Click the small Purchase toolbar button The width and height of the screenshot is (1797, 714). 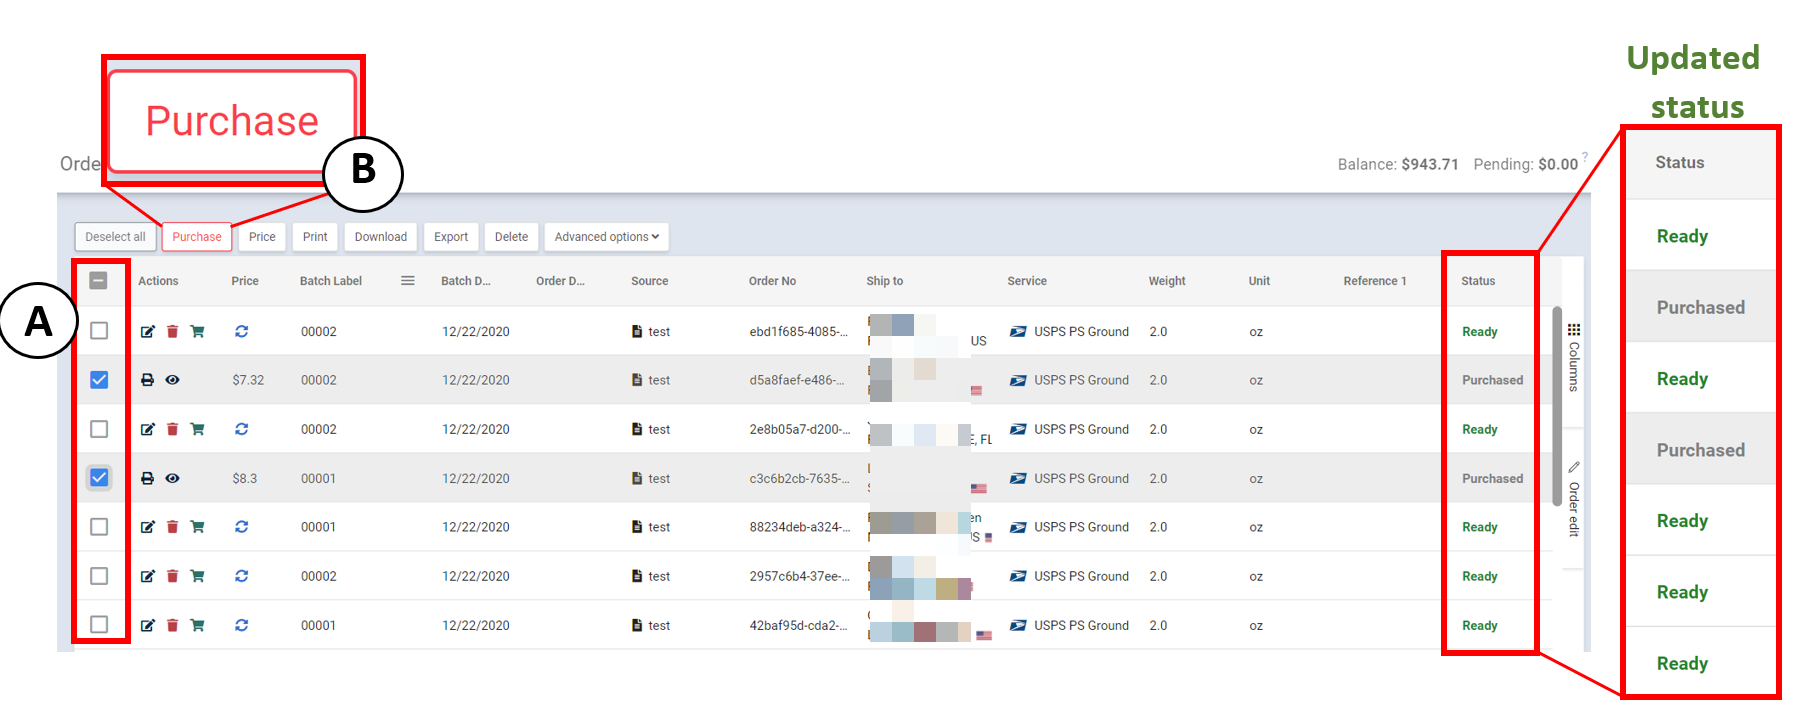point(197,237)
